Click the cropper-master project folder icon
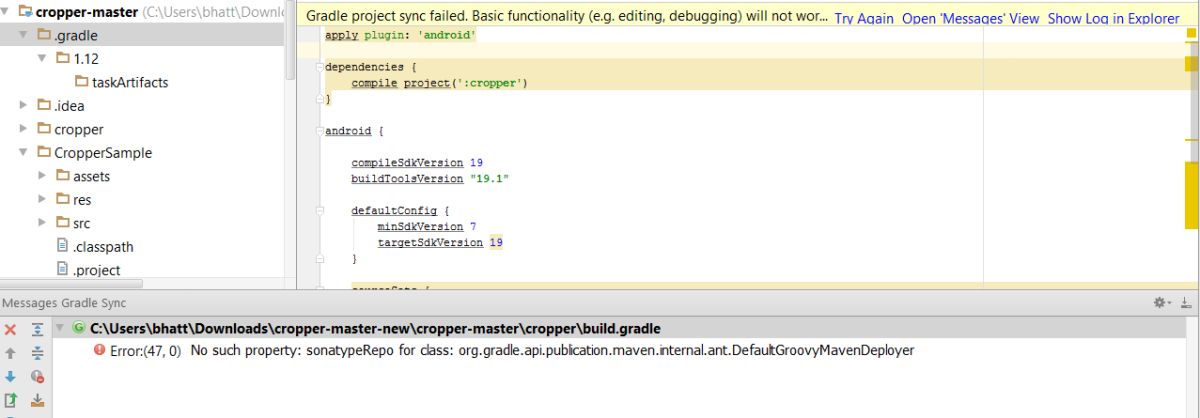 click(x=26, y=12)
